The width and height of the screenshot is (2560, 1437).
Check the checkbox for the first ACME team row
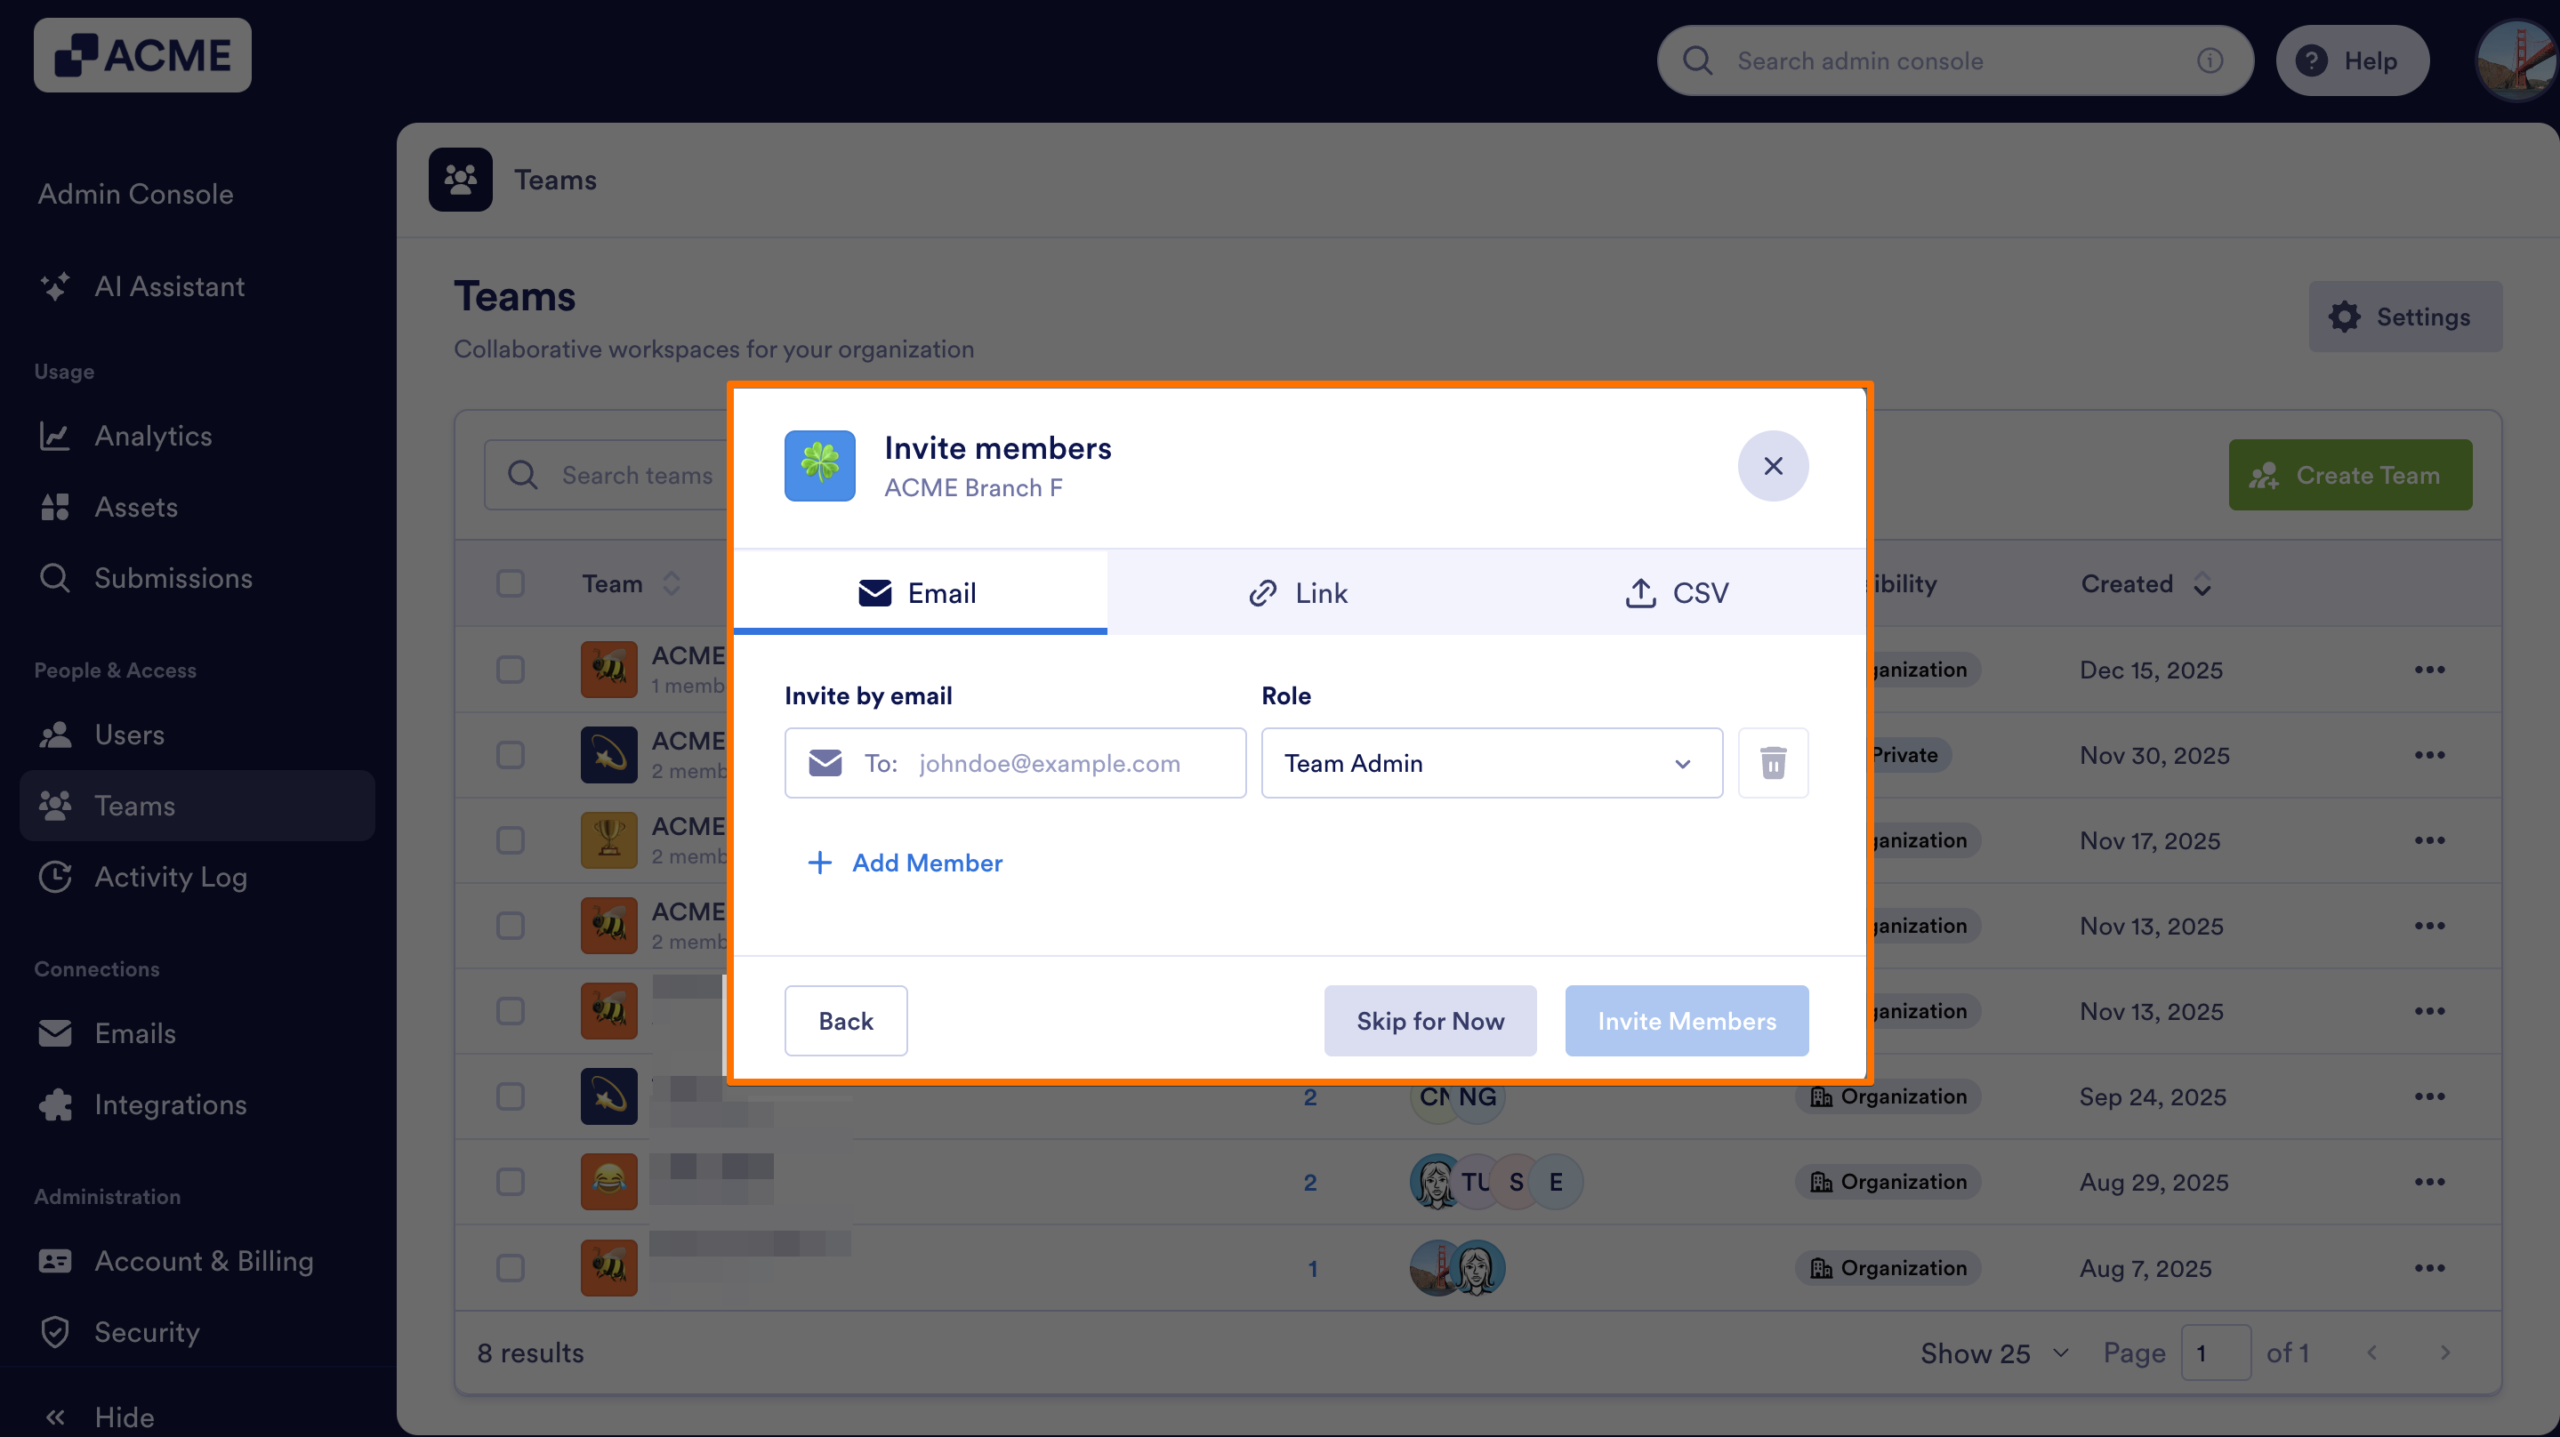(511, 669)
